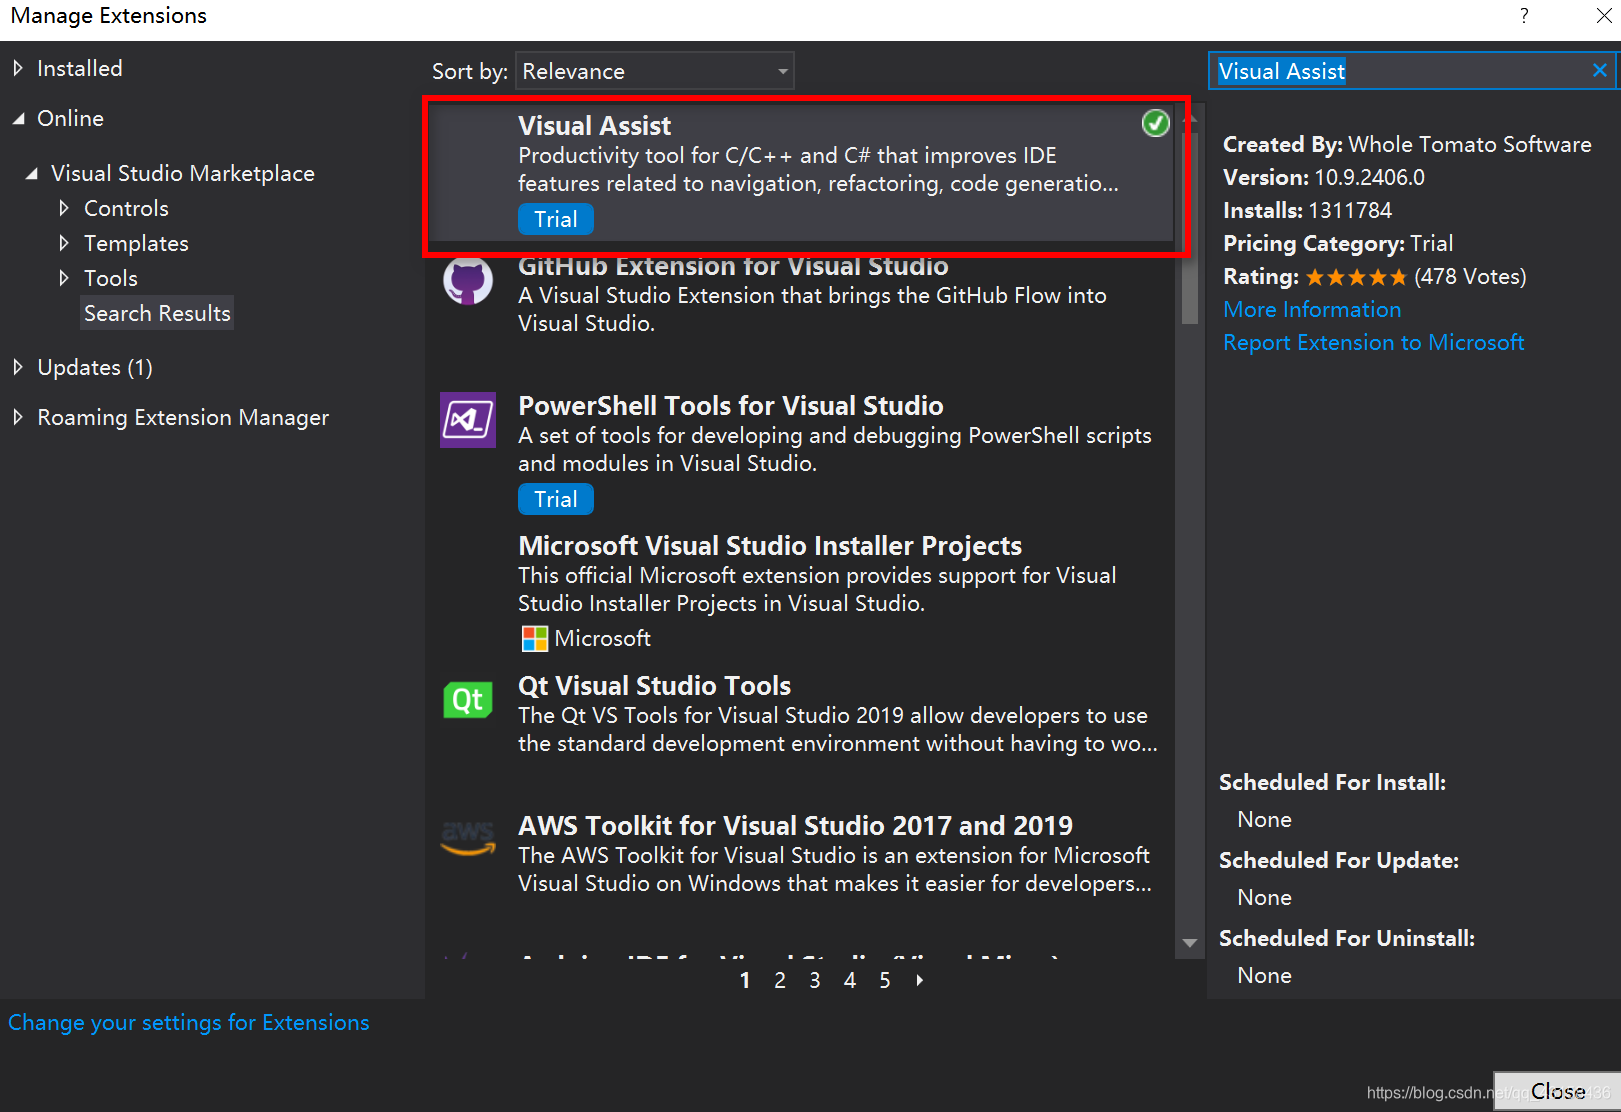The height and width of the screenshot is (1112, 1621).
Task: Click the Trial badge under Visual Assist
Action: [556, 219]
